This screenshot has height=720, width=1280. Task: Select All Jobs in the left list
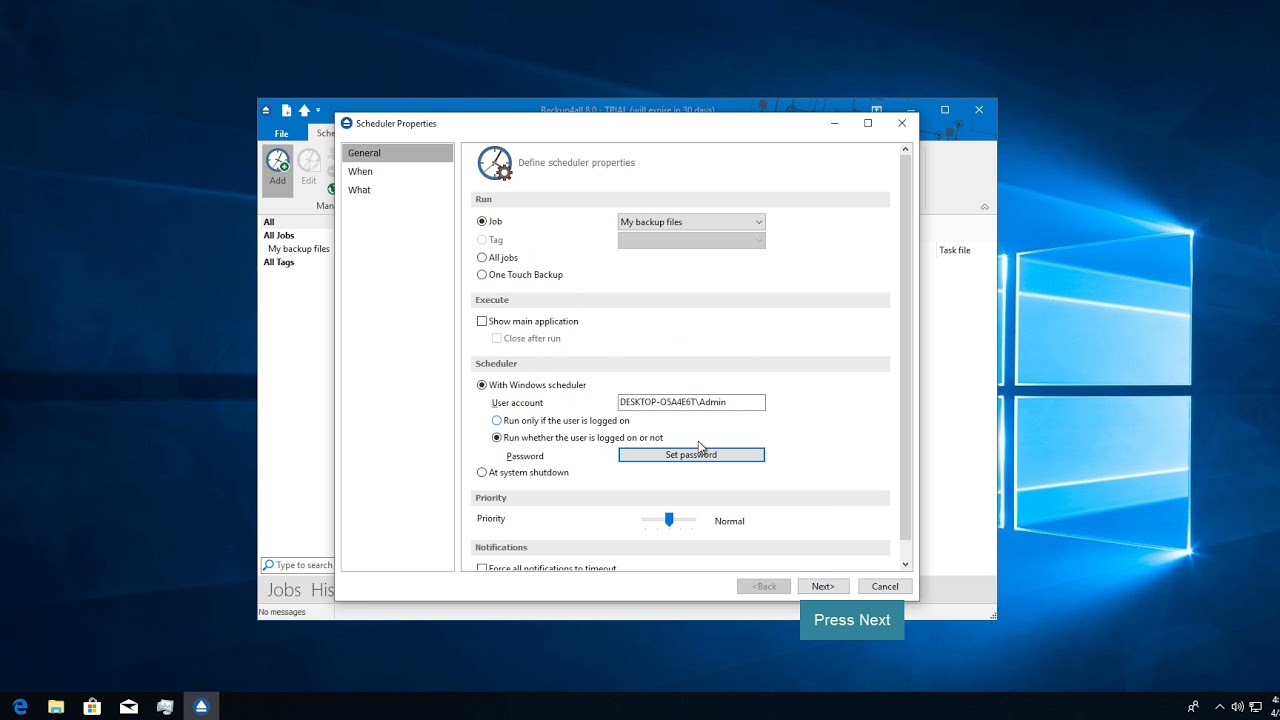pyautogui.click(x=279, y=236)
